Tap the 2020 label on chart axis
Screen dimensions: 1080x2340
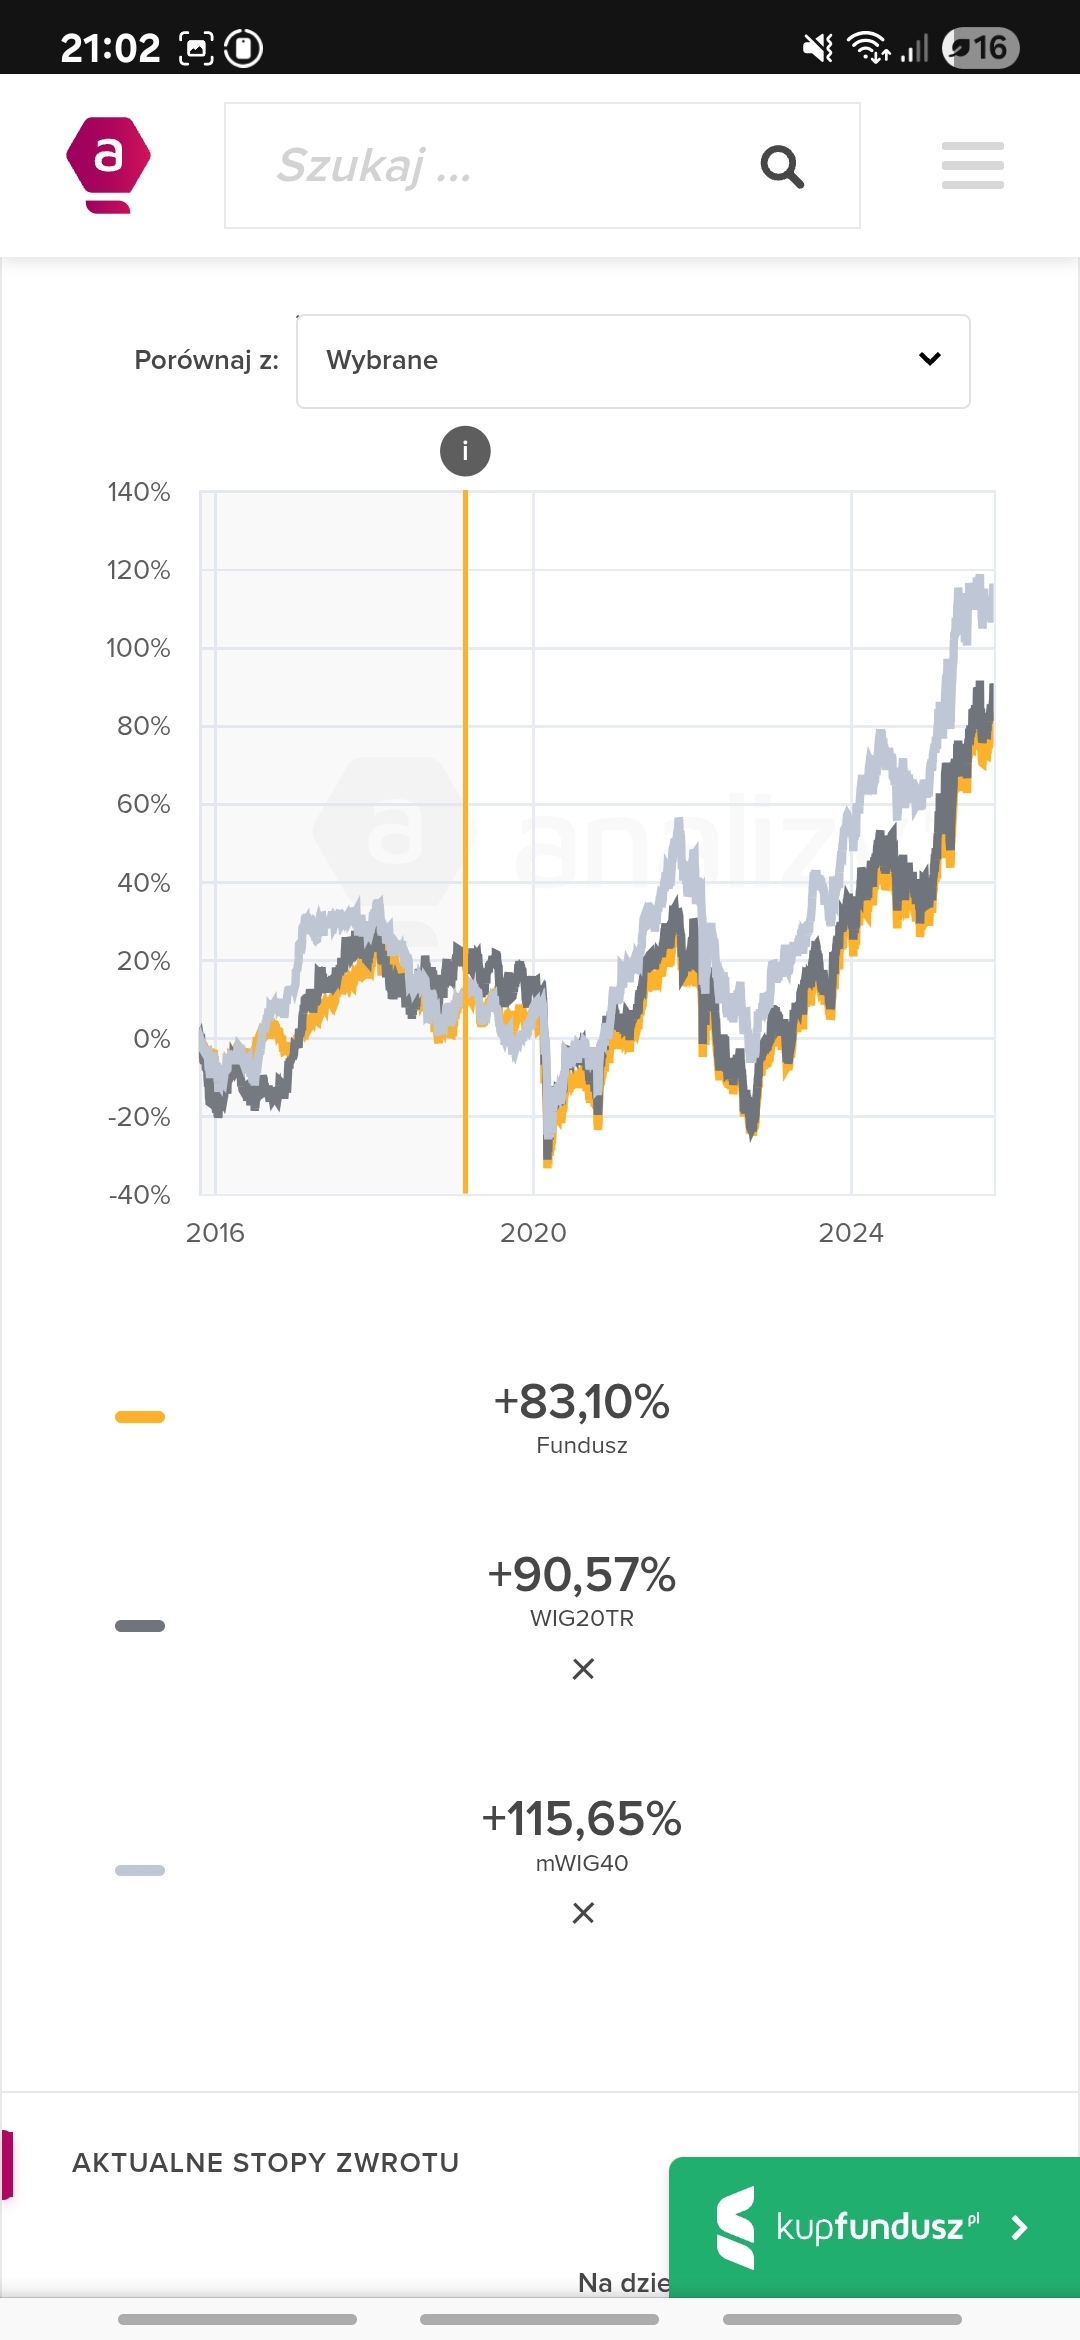click(x=533, y=1233)
